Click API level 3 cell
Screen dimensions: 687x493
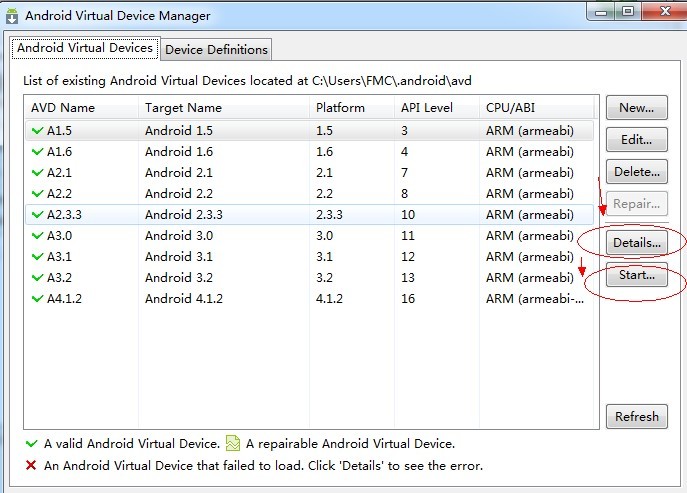[404, 131]
